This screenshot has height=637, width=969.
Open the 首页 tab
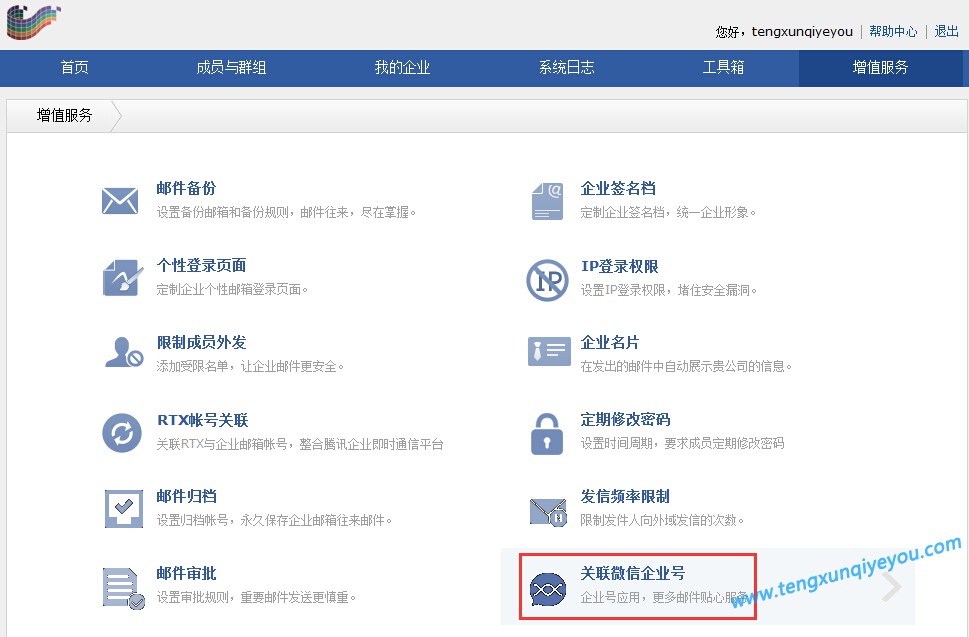tap(74, 67)
